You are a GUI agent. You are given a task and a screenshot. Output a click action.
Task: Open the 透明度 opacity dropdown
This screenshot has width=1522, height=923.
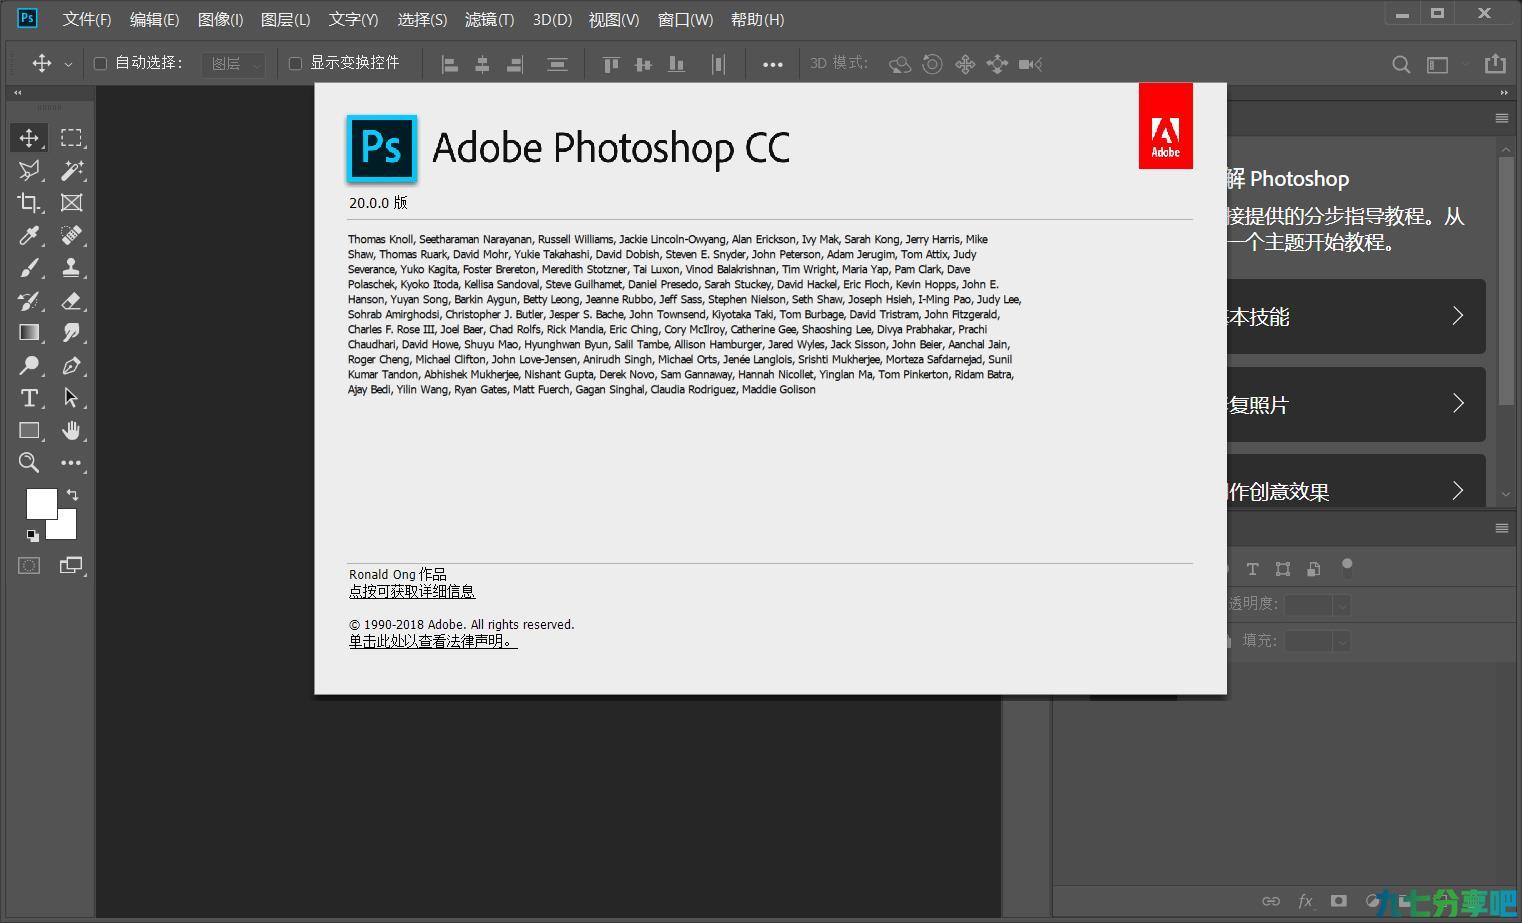[x=1342, y=605]
